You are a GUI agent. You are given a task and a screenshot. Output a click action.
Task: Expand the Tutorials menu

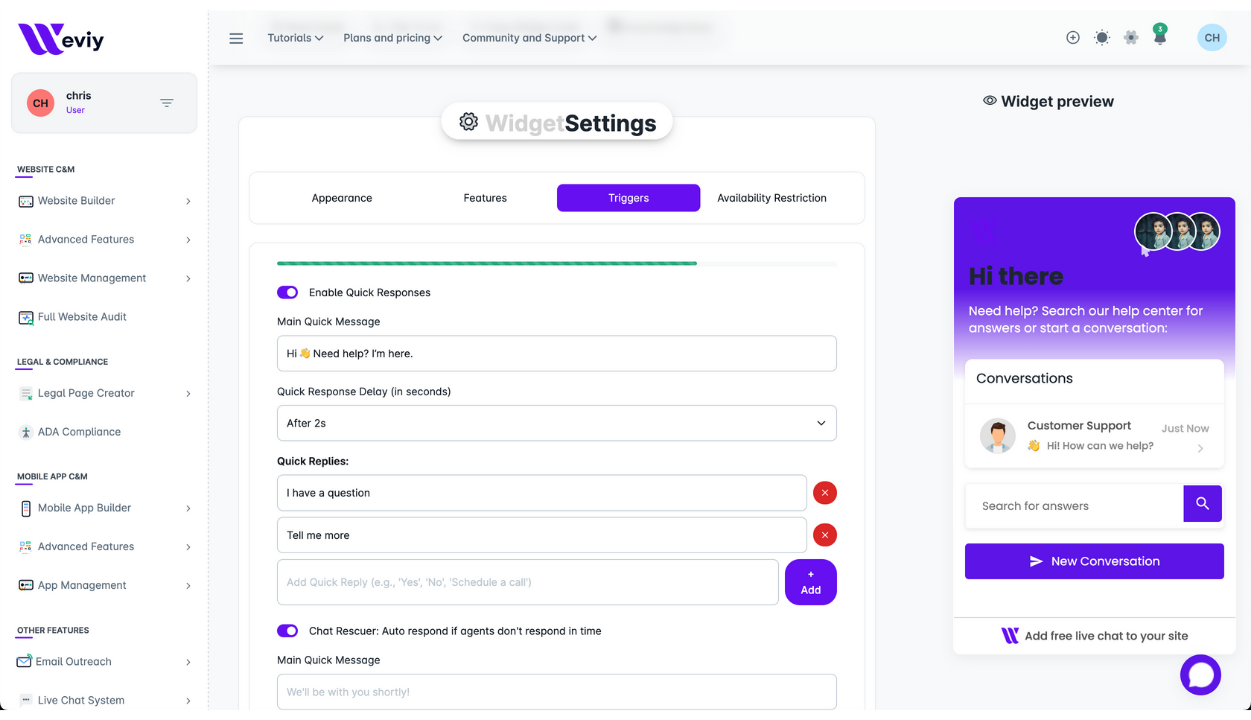pos(295,38)
